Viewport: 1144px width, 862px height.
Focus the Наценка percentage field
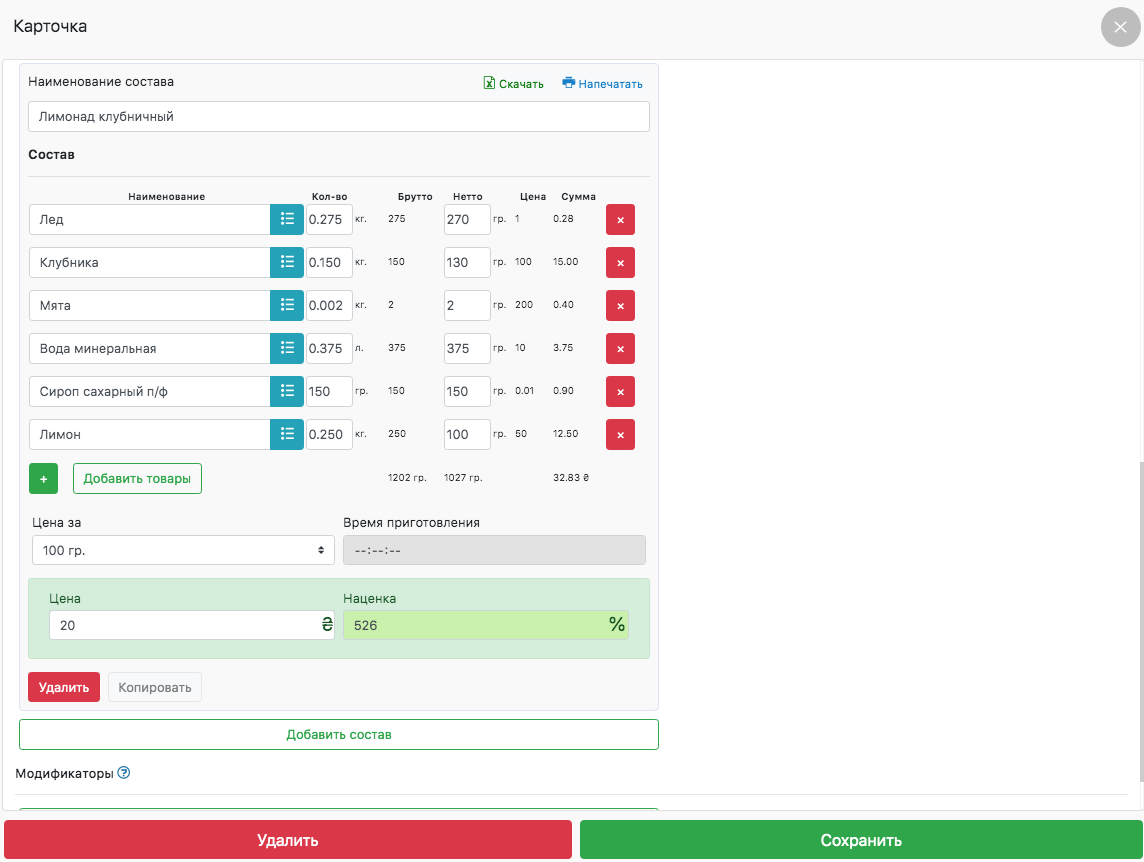[475, 625]
